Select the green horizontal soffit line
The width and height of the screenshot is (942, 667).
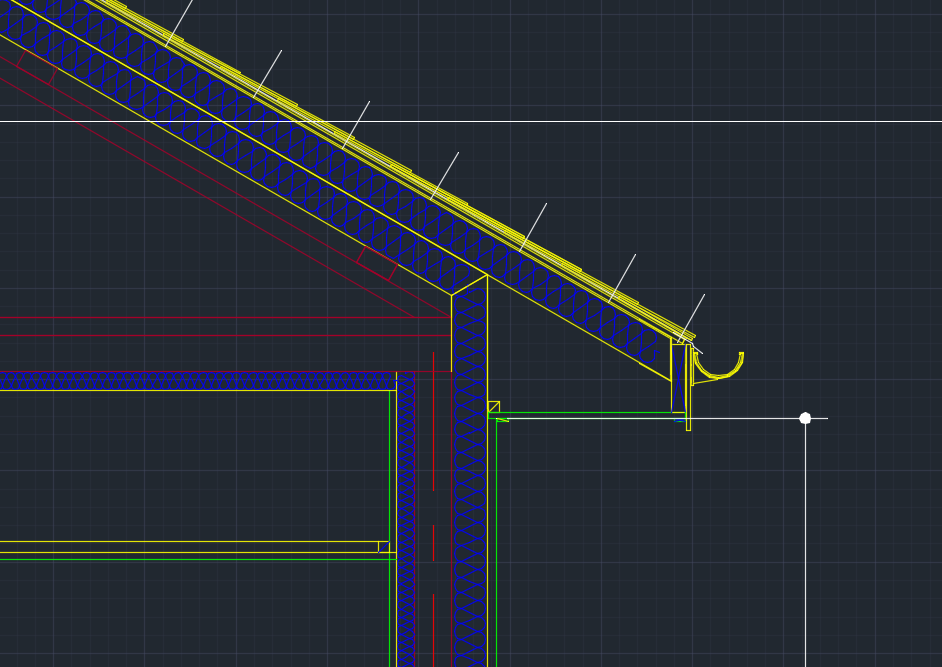point(590,412)
